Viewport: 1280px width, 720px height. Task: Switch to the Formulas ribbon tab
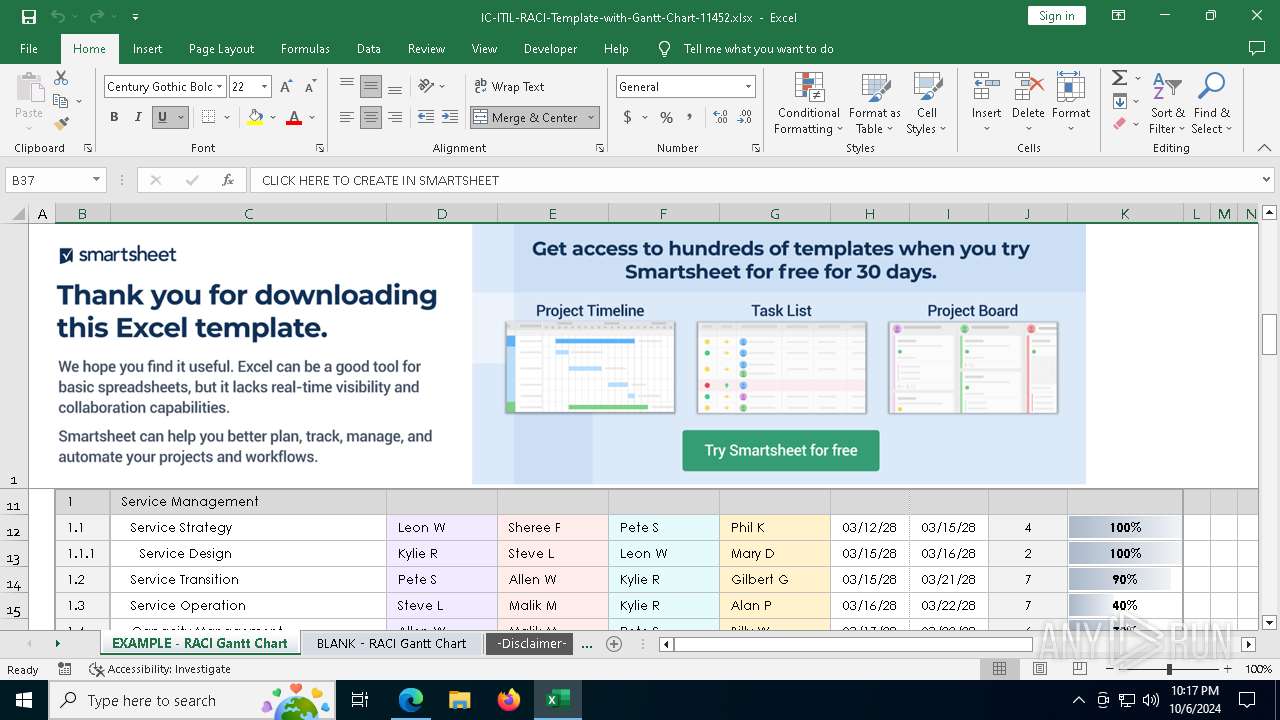[x=305, y=48]
